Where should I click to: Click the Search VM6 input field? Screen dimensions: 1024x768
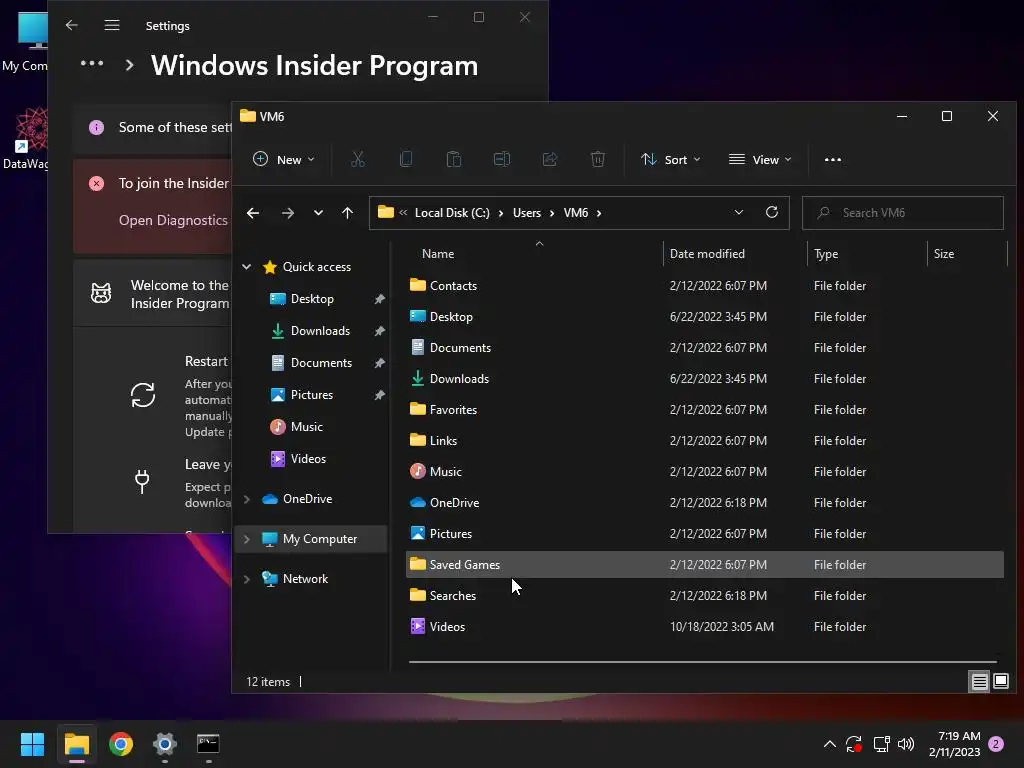click(x=903, y=213)
